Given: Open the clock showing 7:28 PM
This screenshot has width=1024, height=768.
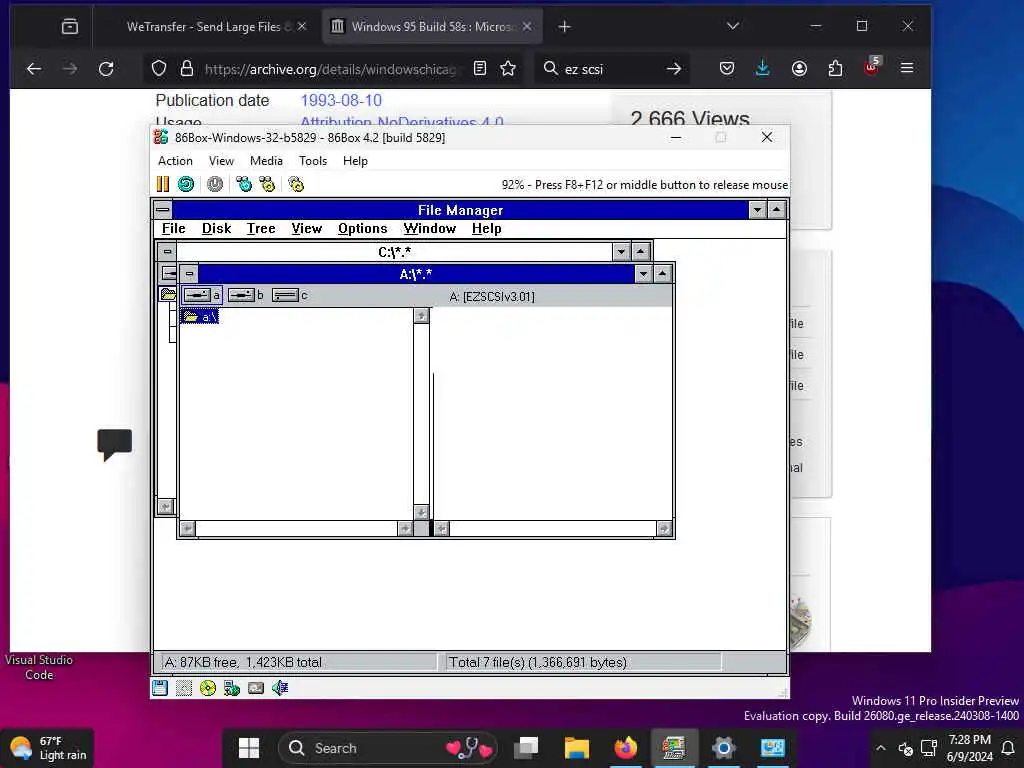Looking at the screenshot, I should click(969, 748).
